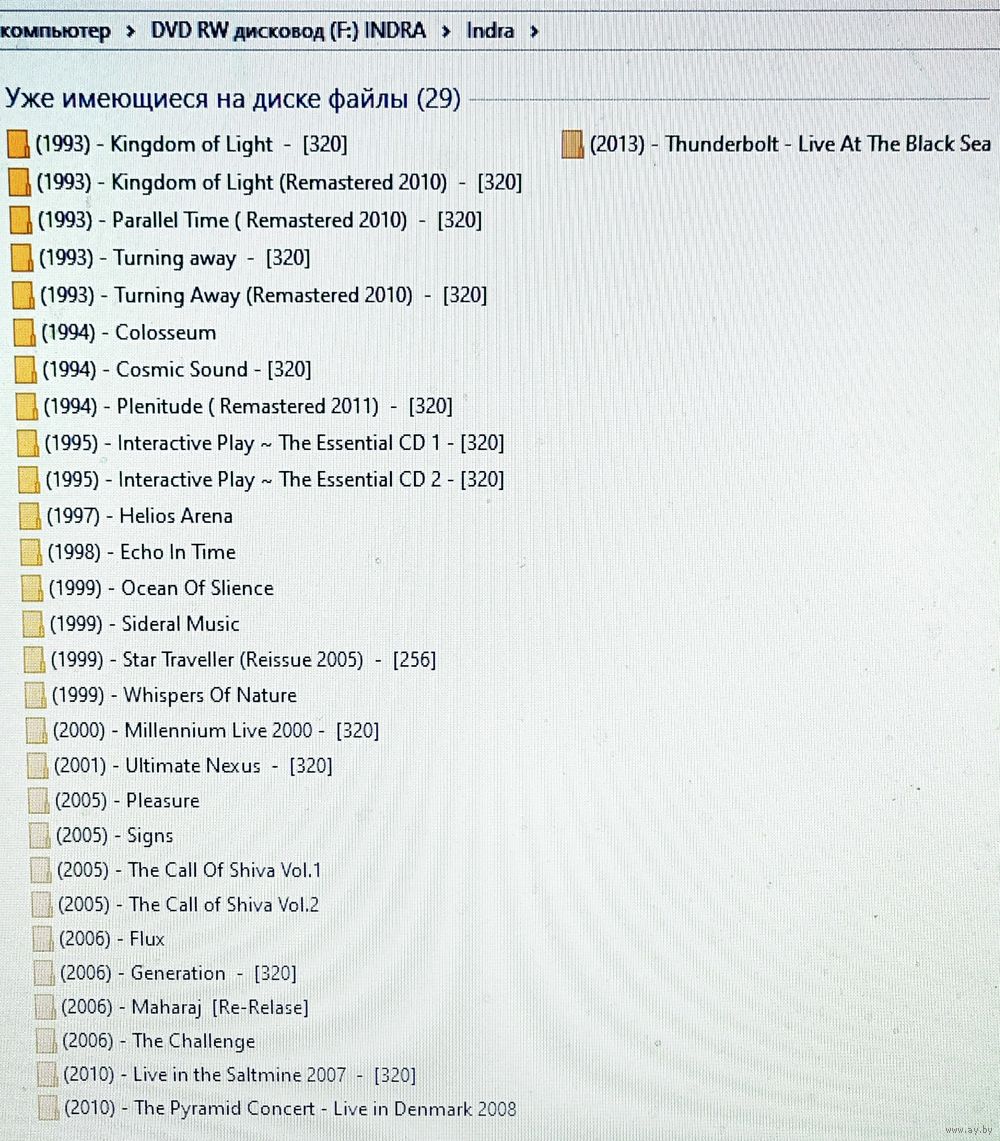Click the Whispers Of Nature folder icon
The image size is (1000, 1141).
coord(35,696)
